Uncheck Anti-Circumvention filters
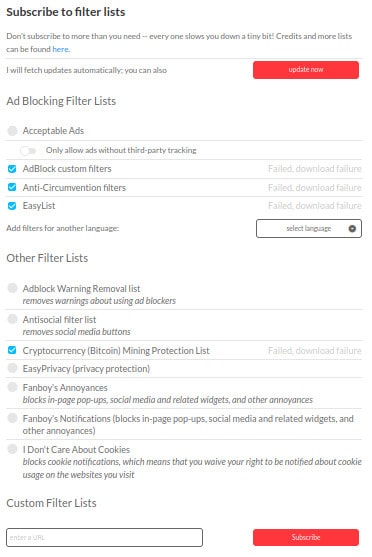The width and height of the screenshot is (372, 557). coord(12,187)
